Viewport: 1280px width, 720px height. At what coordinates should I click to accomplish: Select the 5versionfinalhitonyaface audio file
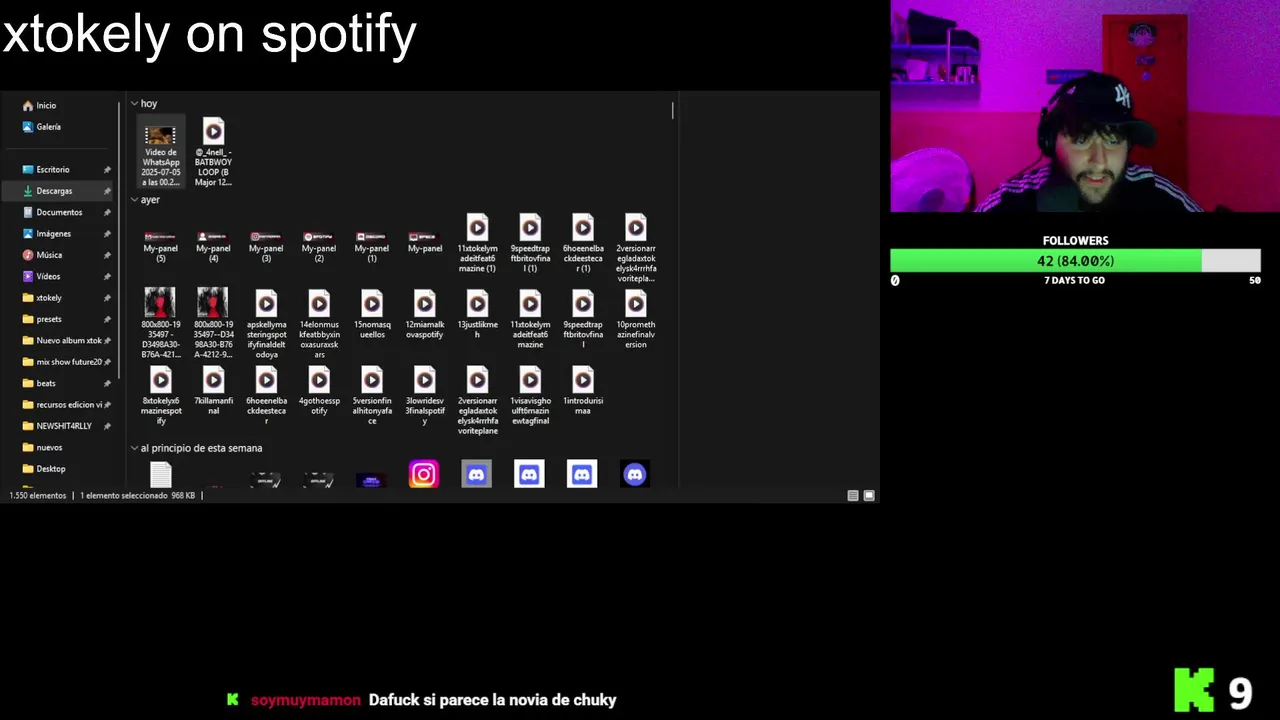click(x=372, y=396)
